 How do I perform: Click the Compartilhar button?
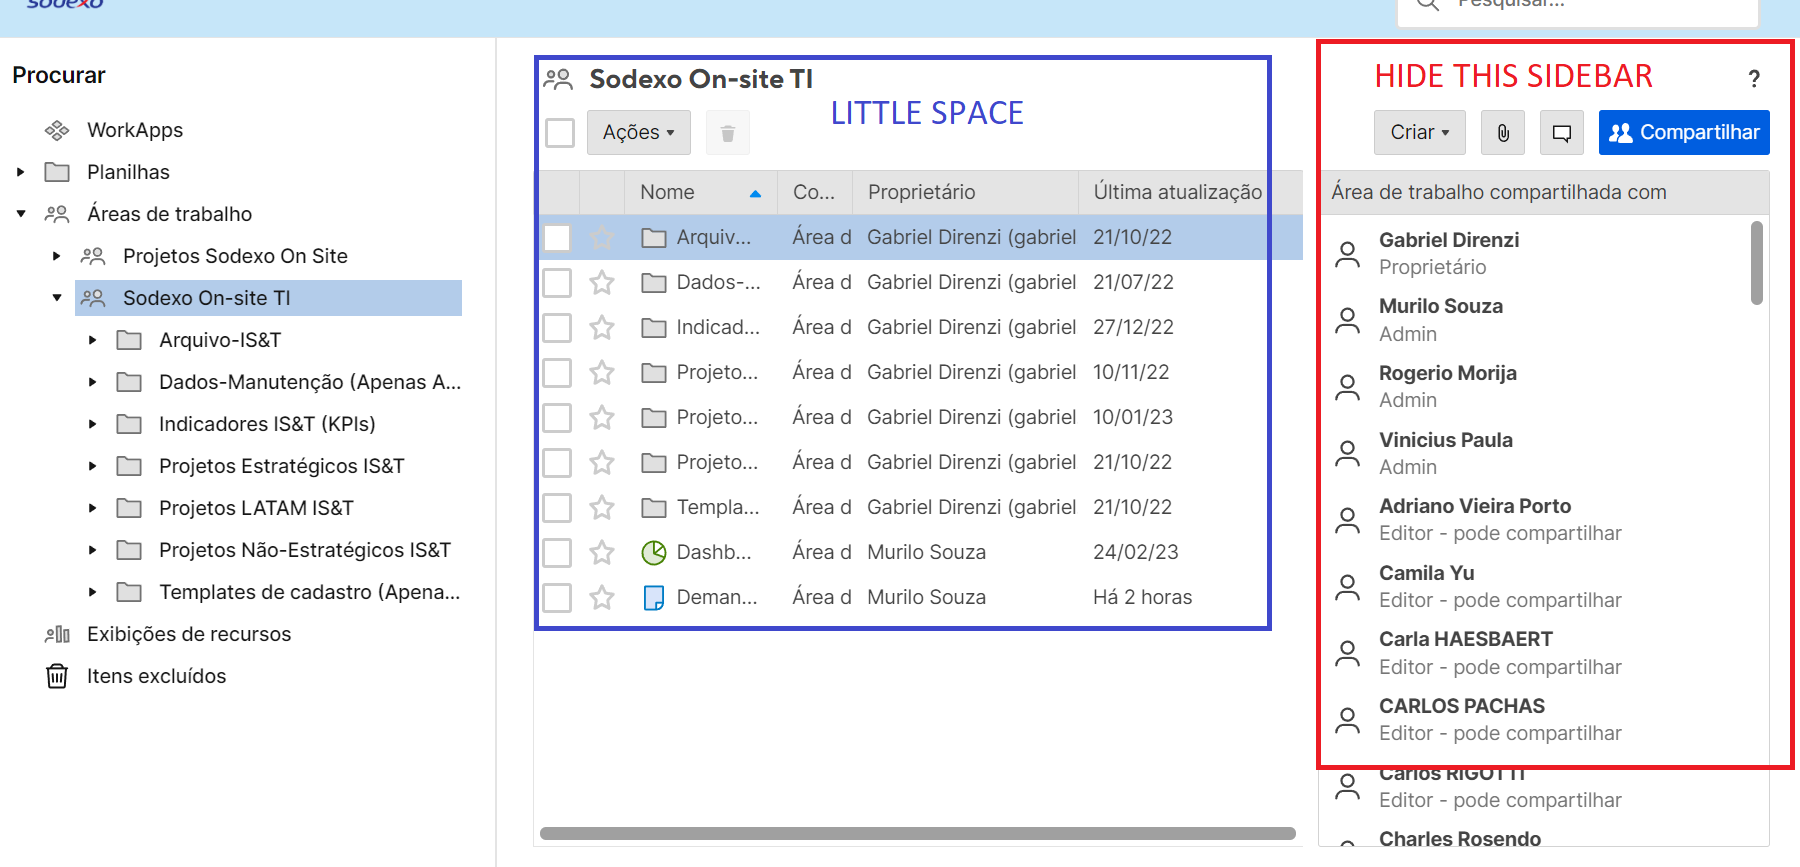1684,133
